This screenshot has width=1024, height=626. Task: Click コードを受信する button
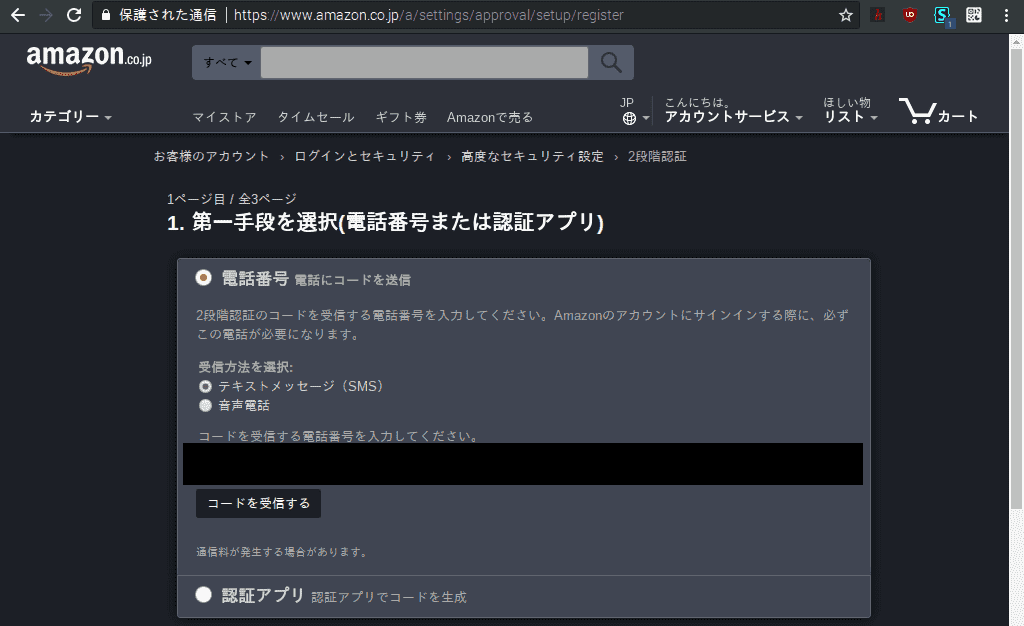[259, 503]
